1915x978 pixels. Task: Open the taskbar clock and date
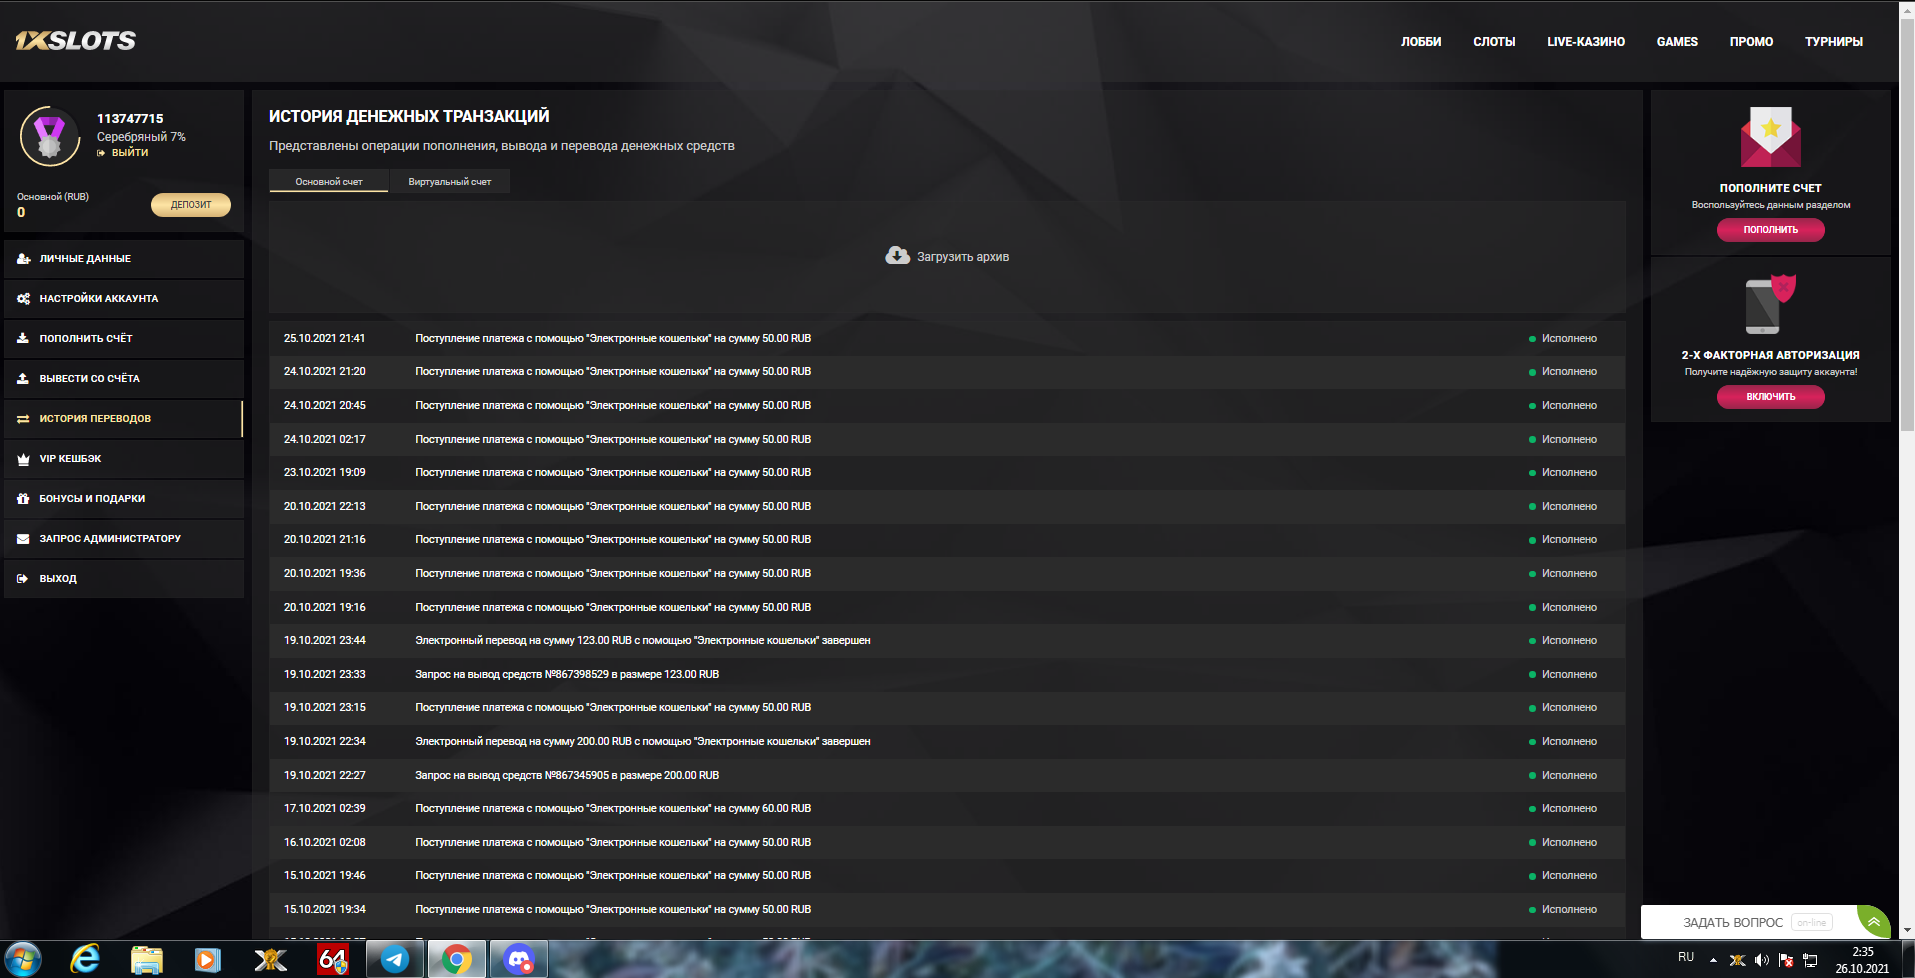(1862, 960)
